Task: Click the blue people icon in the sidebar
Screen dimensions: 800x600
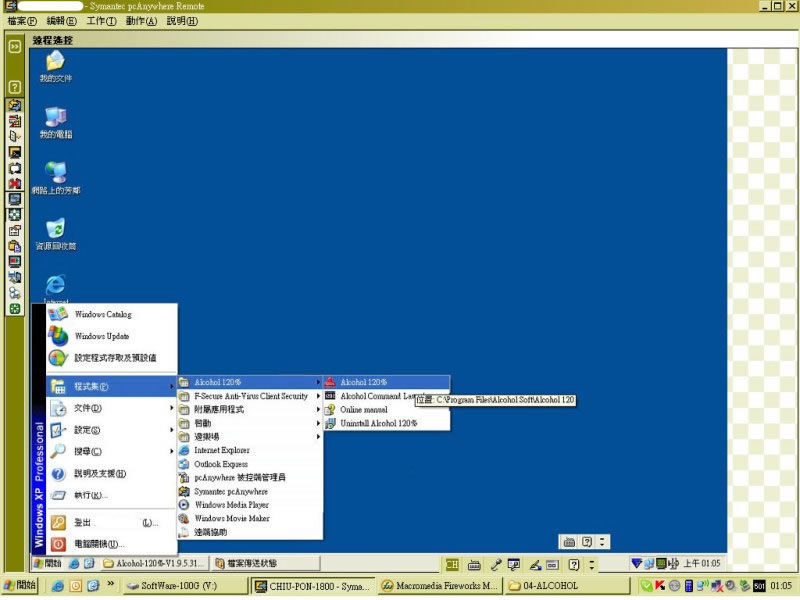Action: [15, 293]
